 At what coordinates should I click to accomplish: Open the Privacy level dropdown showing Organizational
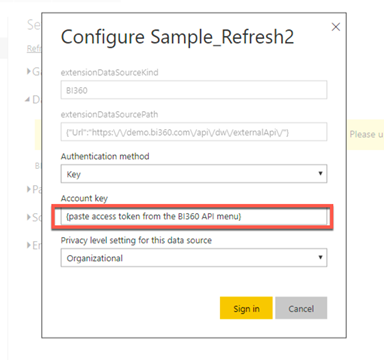pyautogui.click(x=194, y=258)
